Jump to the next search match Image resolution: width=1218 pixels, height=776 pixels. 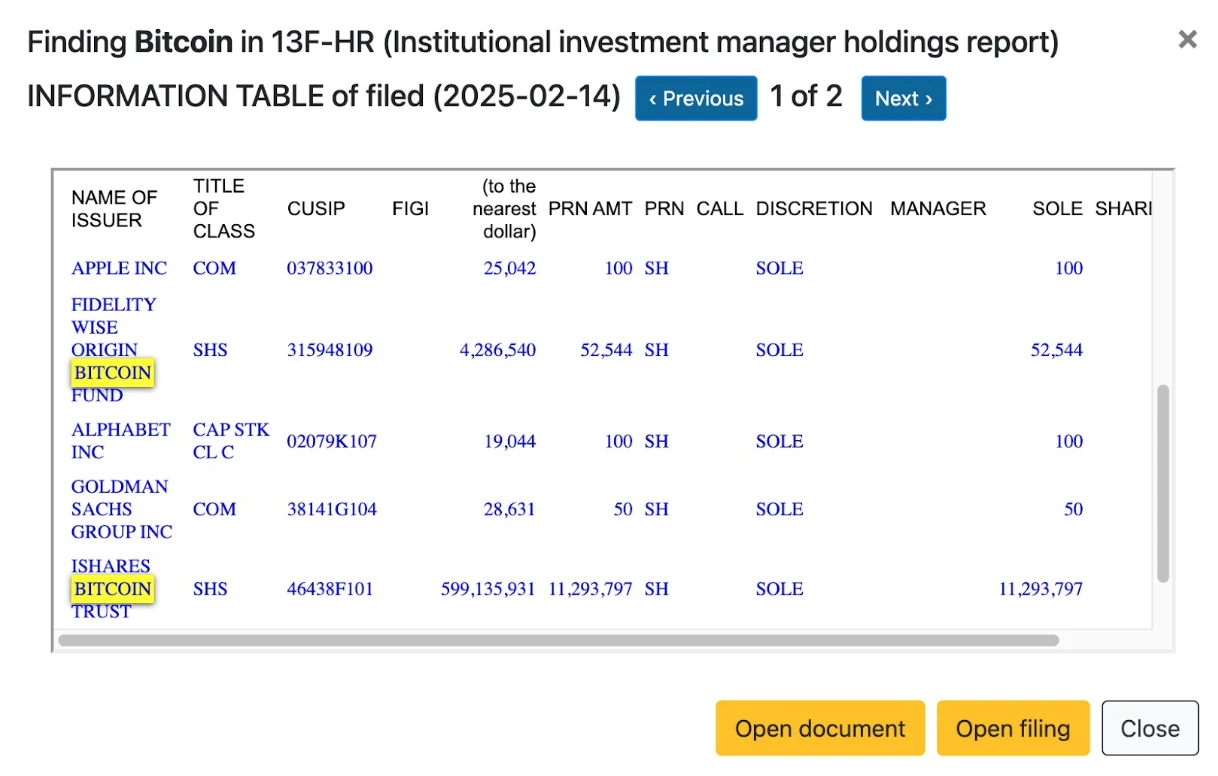coord(903,98)
